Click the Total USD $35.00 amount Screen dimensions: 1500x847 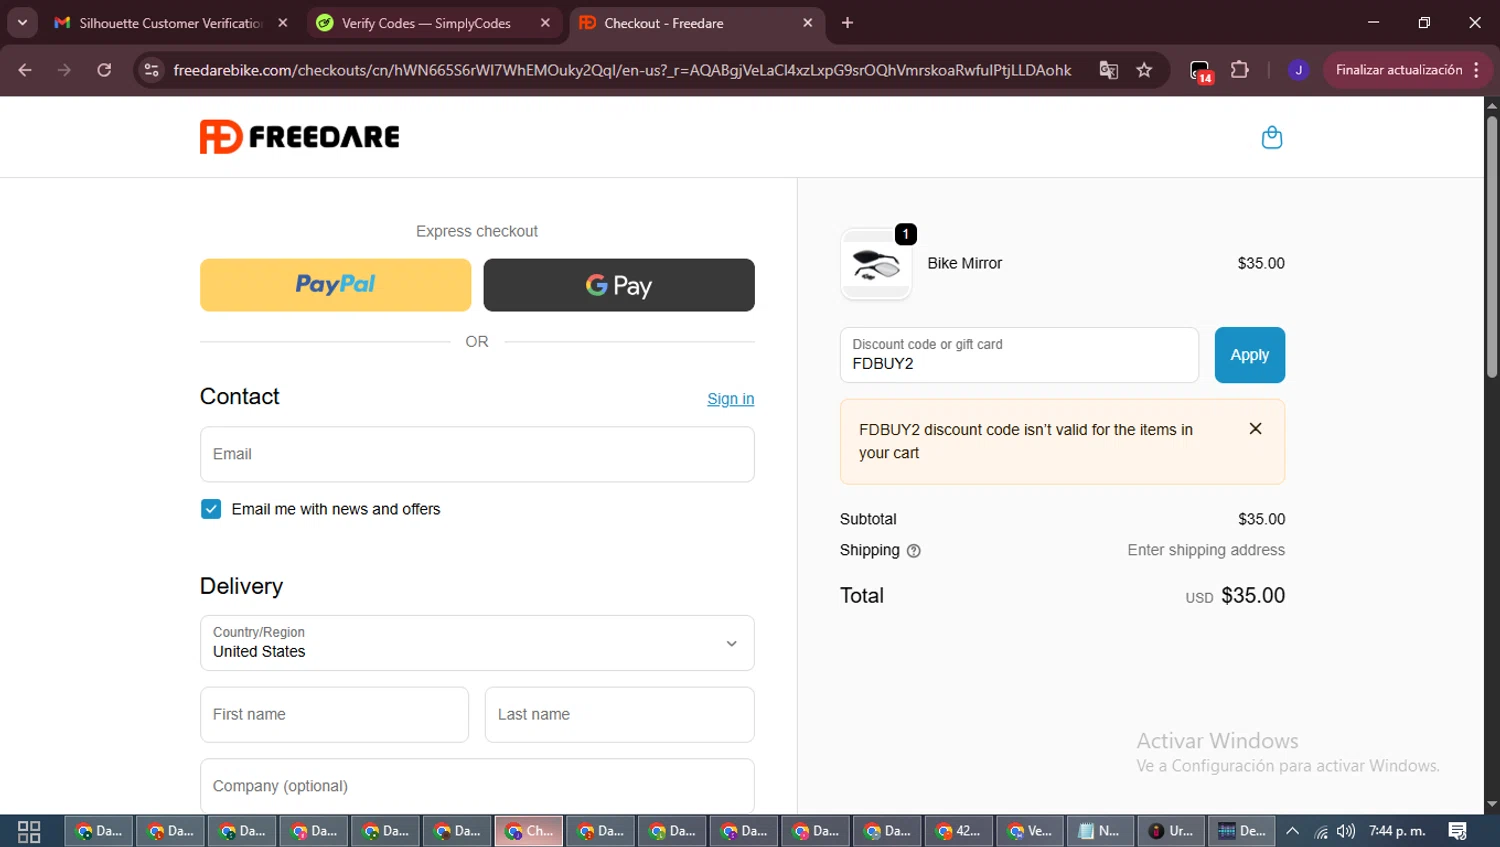click(1235, 596)
